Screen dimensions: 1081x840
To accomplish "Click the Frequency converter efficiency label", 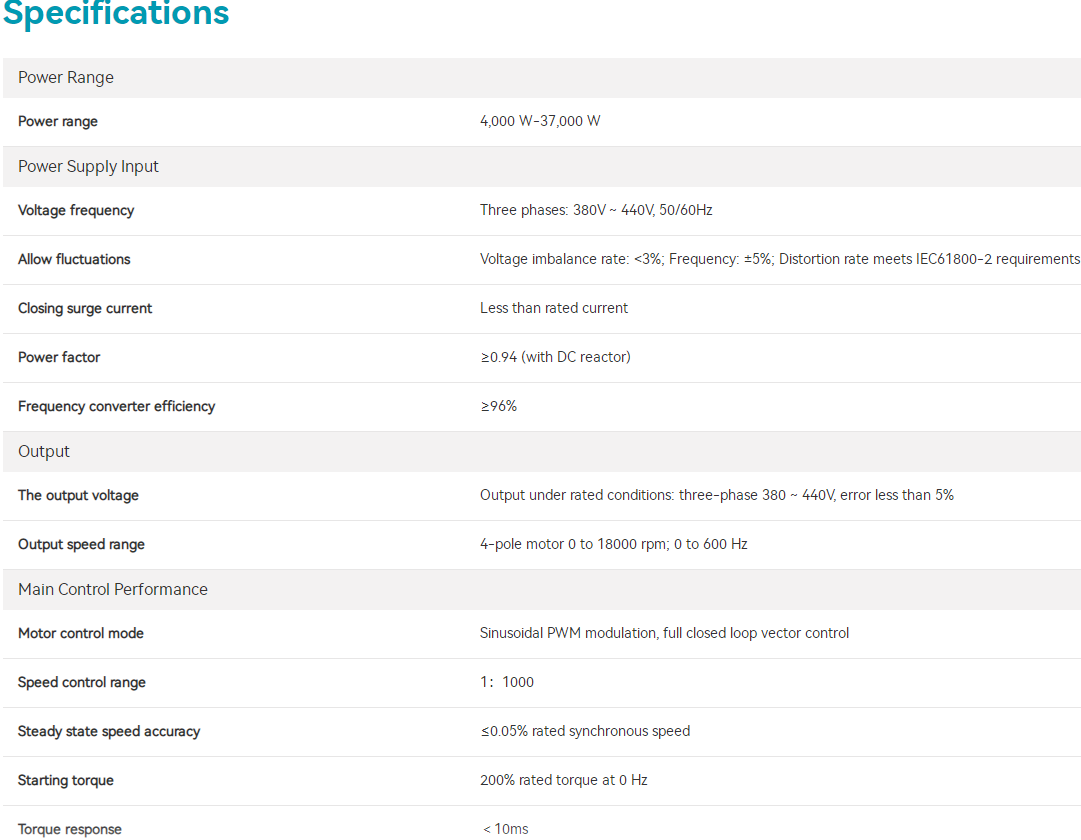I will coord(116,407).
